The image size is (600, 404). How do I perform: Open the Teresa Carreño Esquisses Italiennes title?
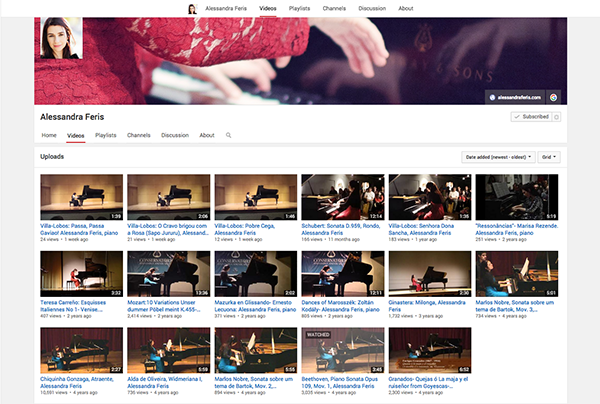73,306
